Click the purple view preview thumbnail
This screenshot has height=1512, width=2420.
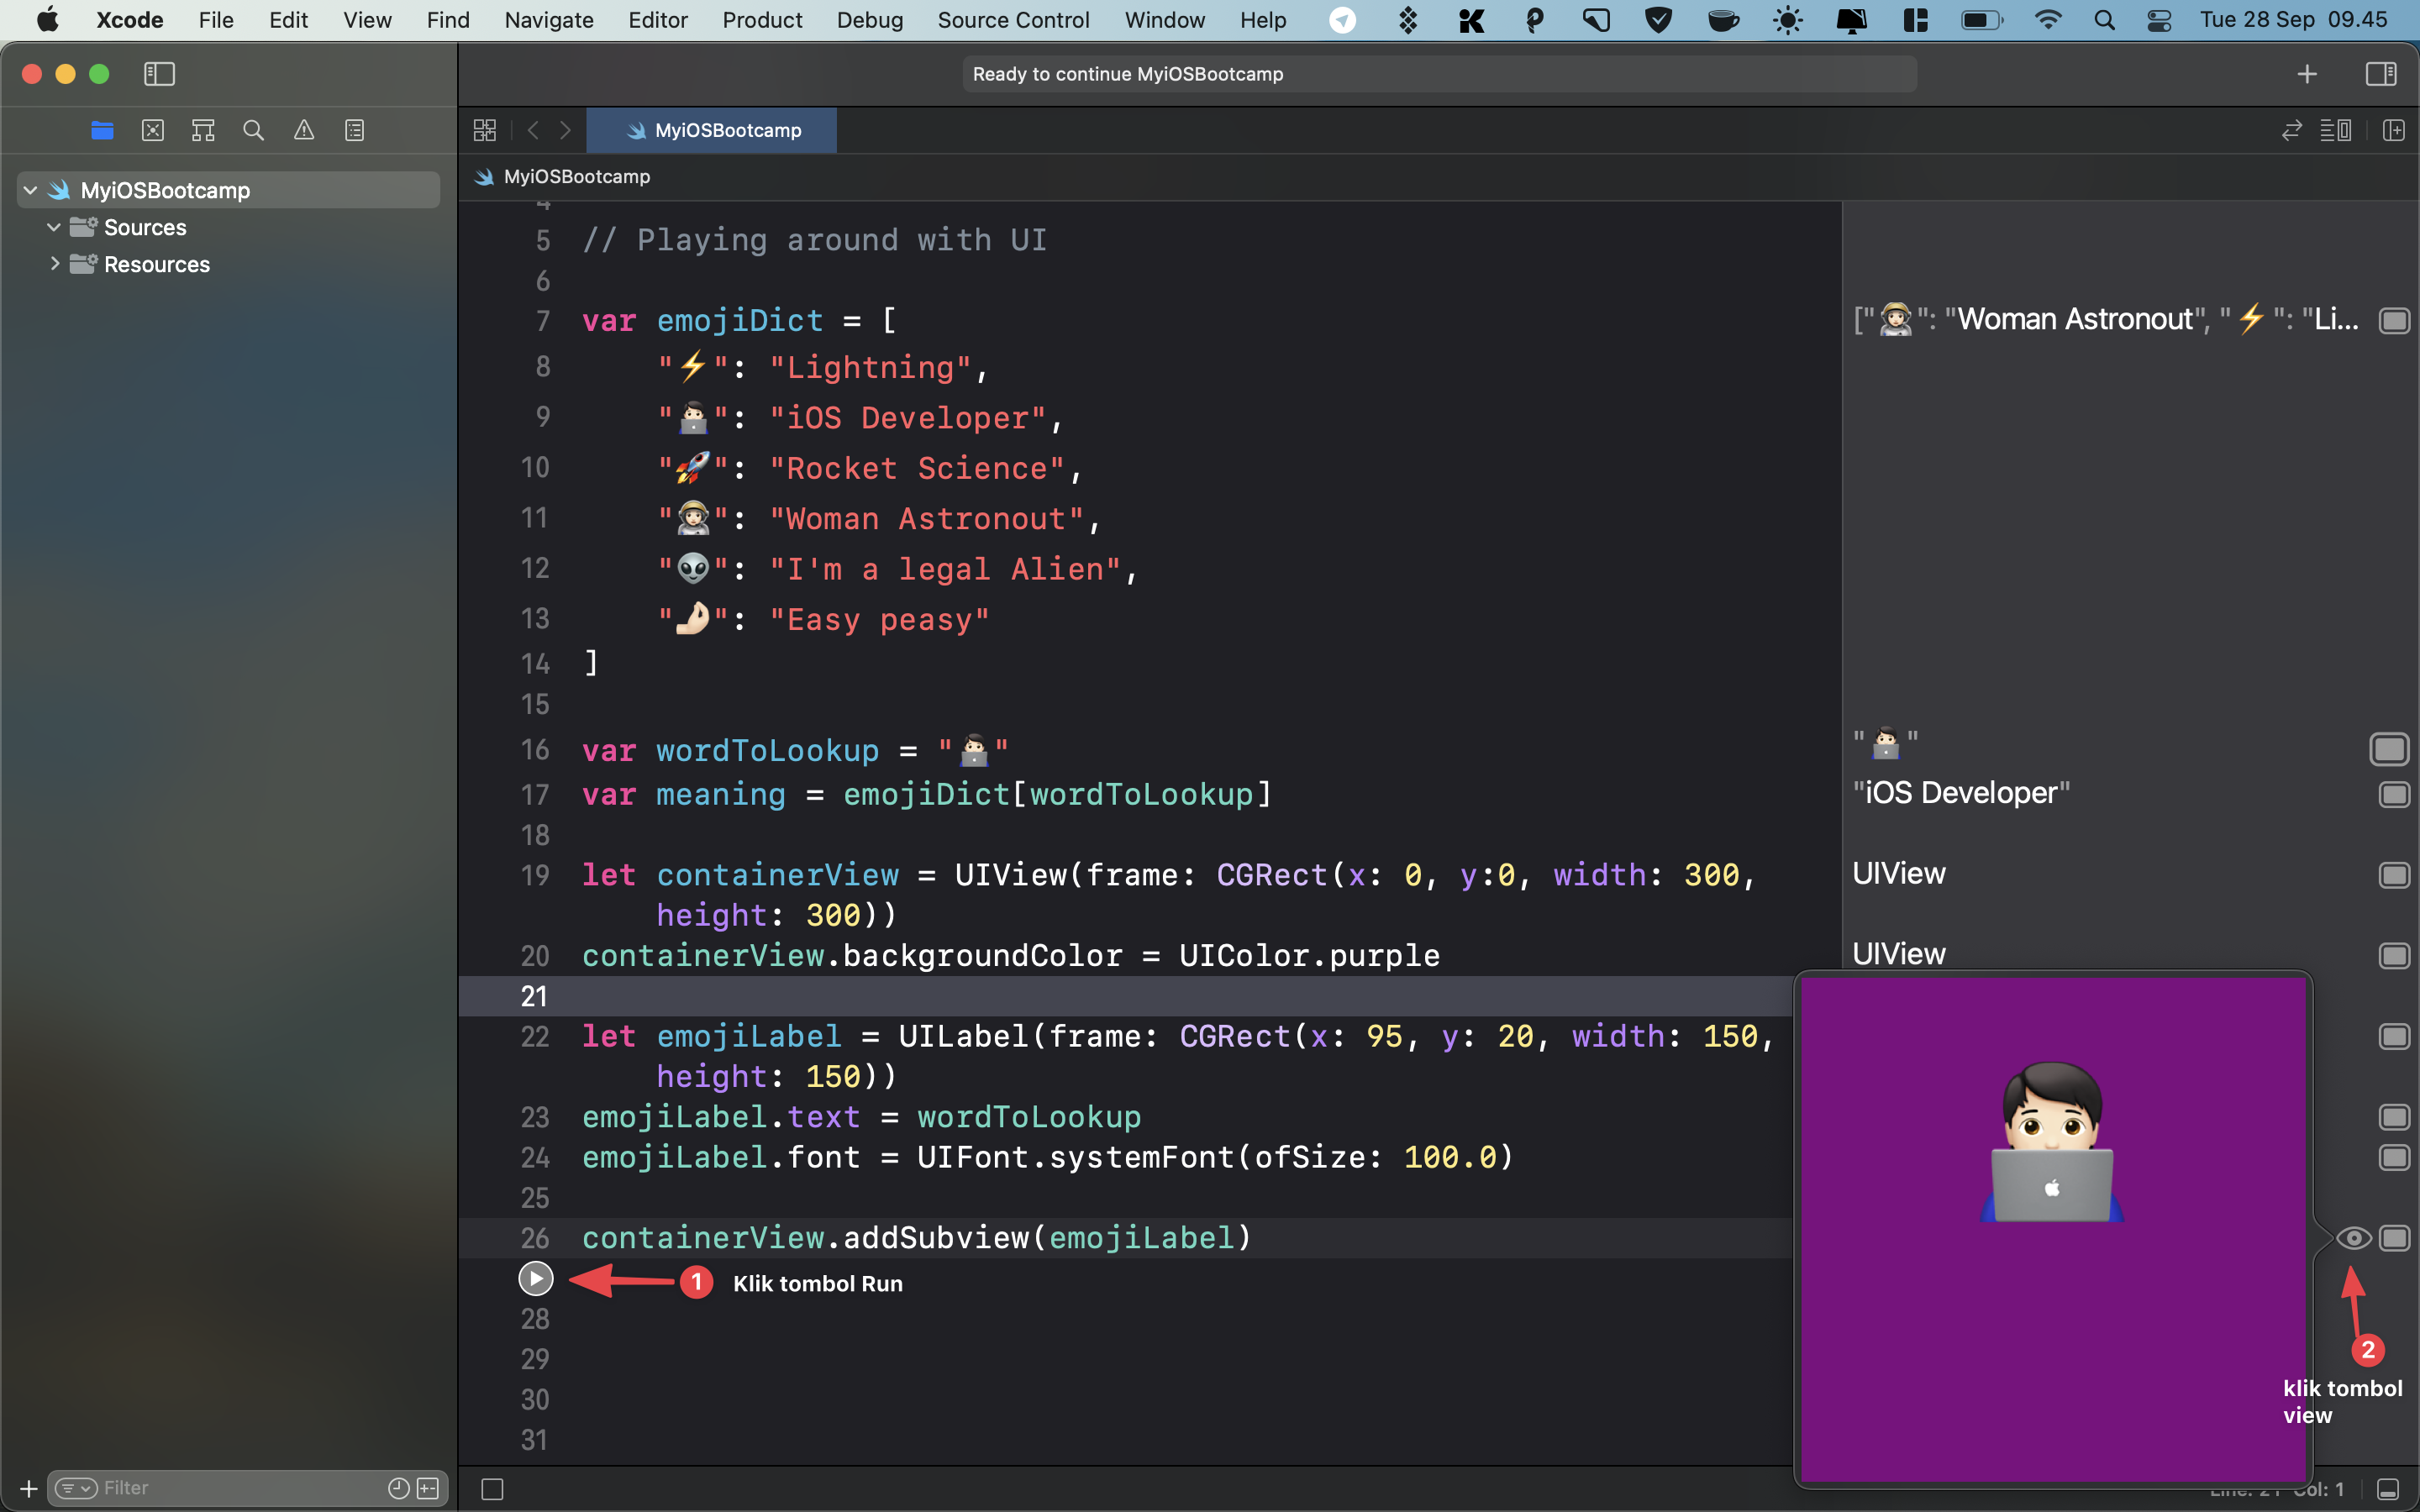coord(2053,1228)
